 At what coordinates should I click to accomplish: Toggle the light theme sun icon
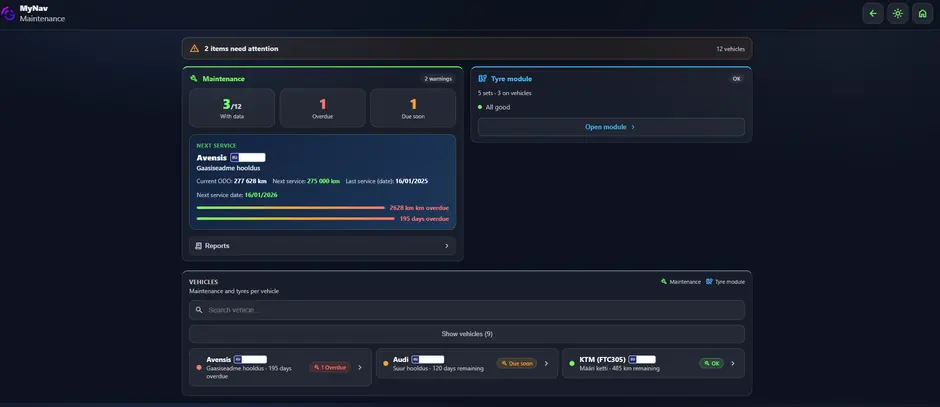(897, 13)
